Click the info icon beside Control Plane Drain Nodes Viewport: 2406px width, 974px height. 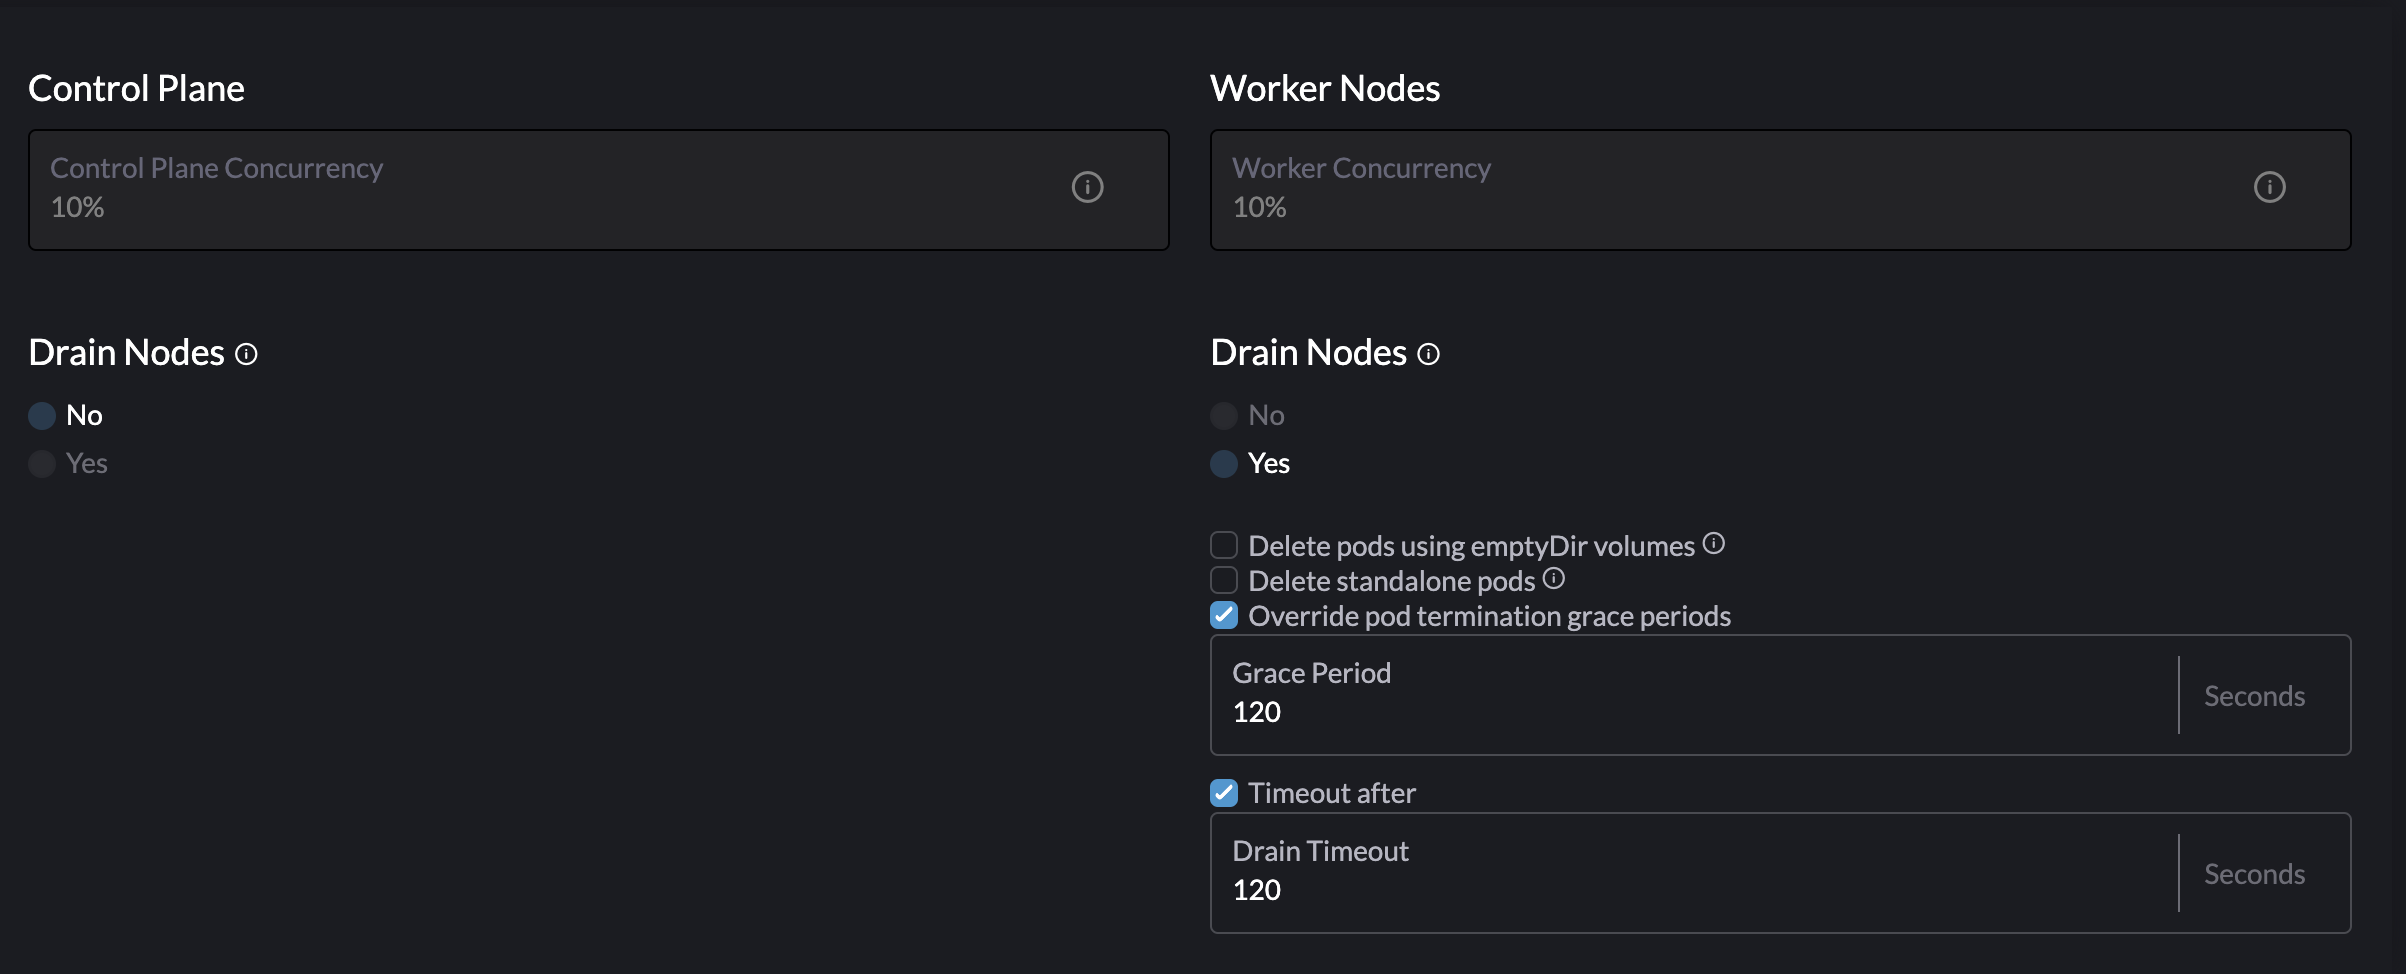pos(247,354)
